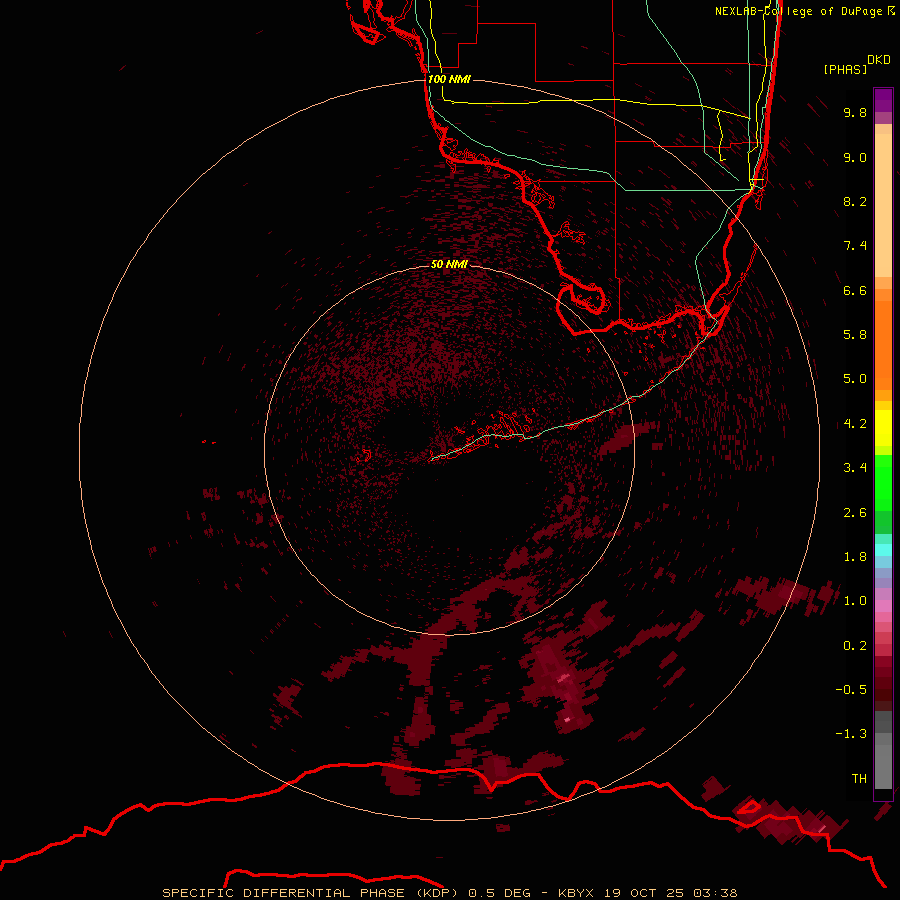The height and width of the screenshot is (900, 900).
Task: Click the 3.4 legend value
Action: [855, 468]
